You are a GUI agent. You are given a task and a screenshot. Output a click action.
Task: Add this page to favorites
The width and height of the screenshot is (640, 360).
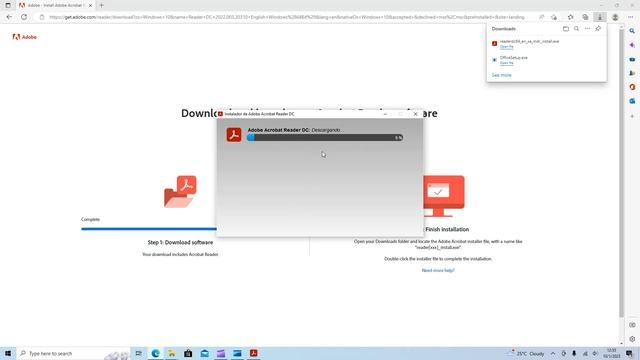point(554,17)
